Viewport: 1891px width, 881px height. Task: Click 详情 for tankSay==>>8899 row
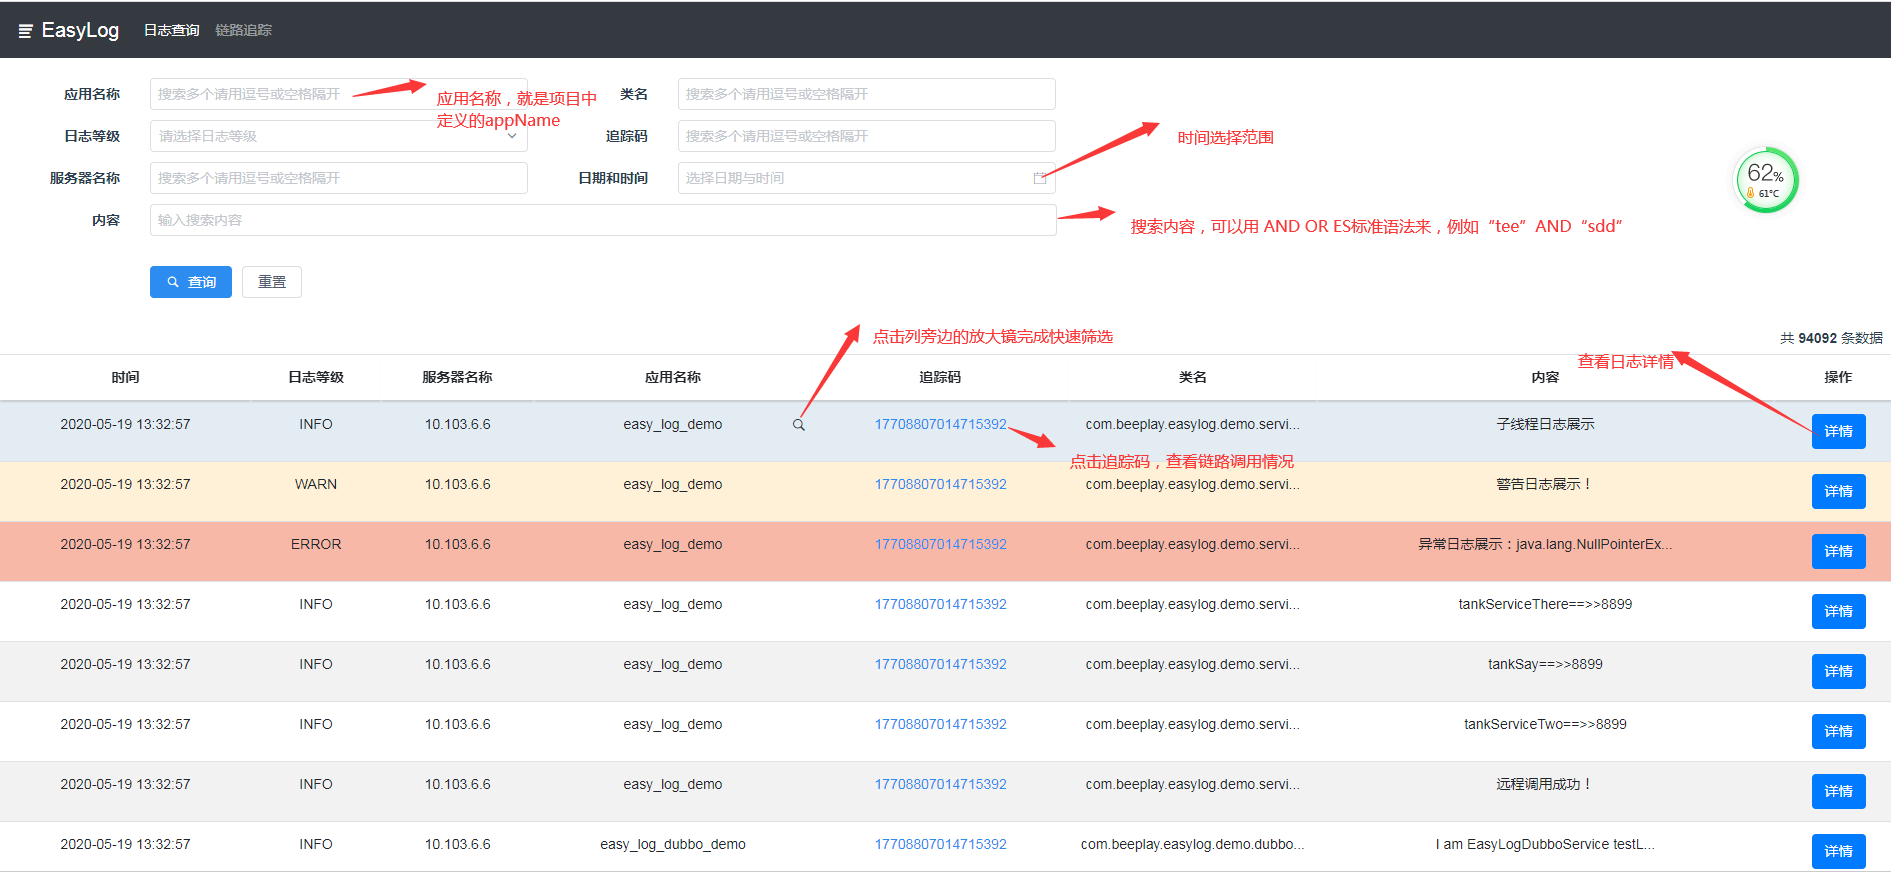pos(1838,671)
